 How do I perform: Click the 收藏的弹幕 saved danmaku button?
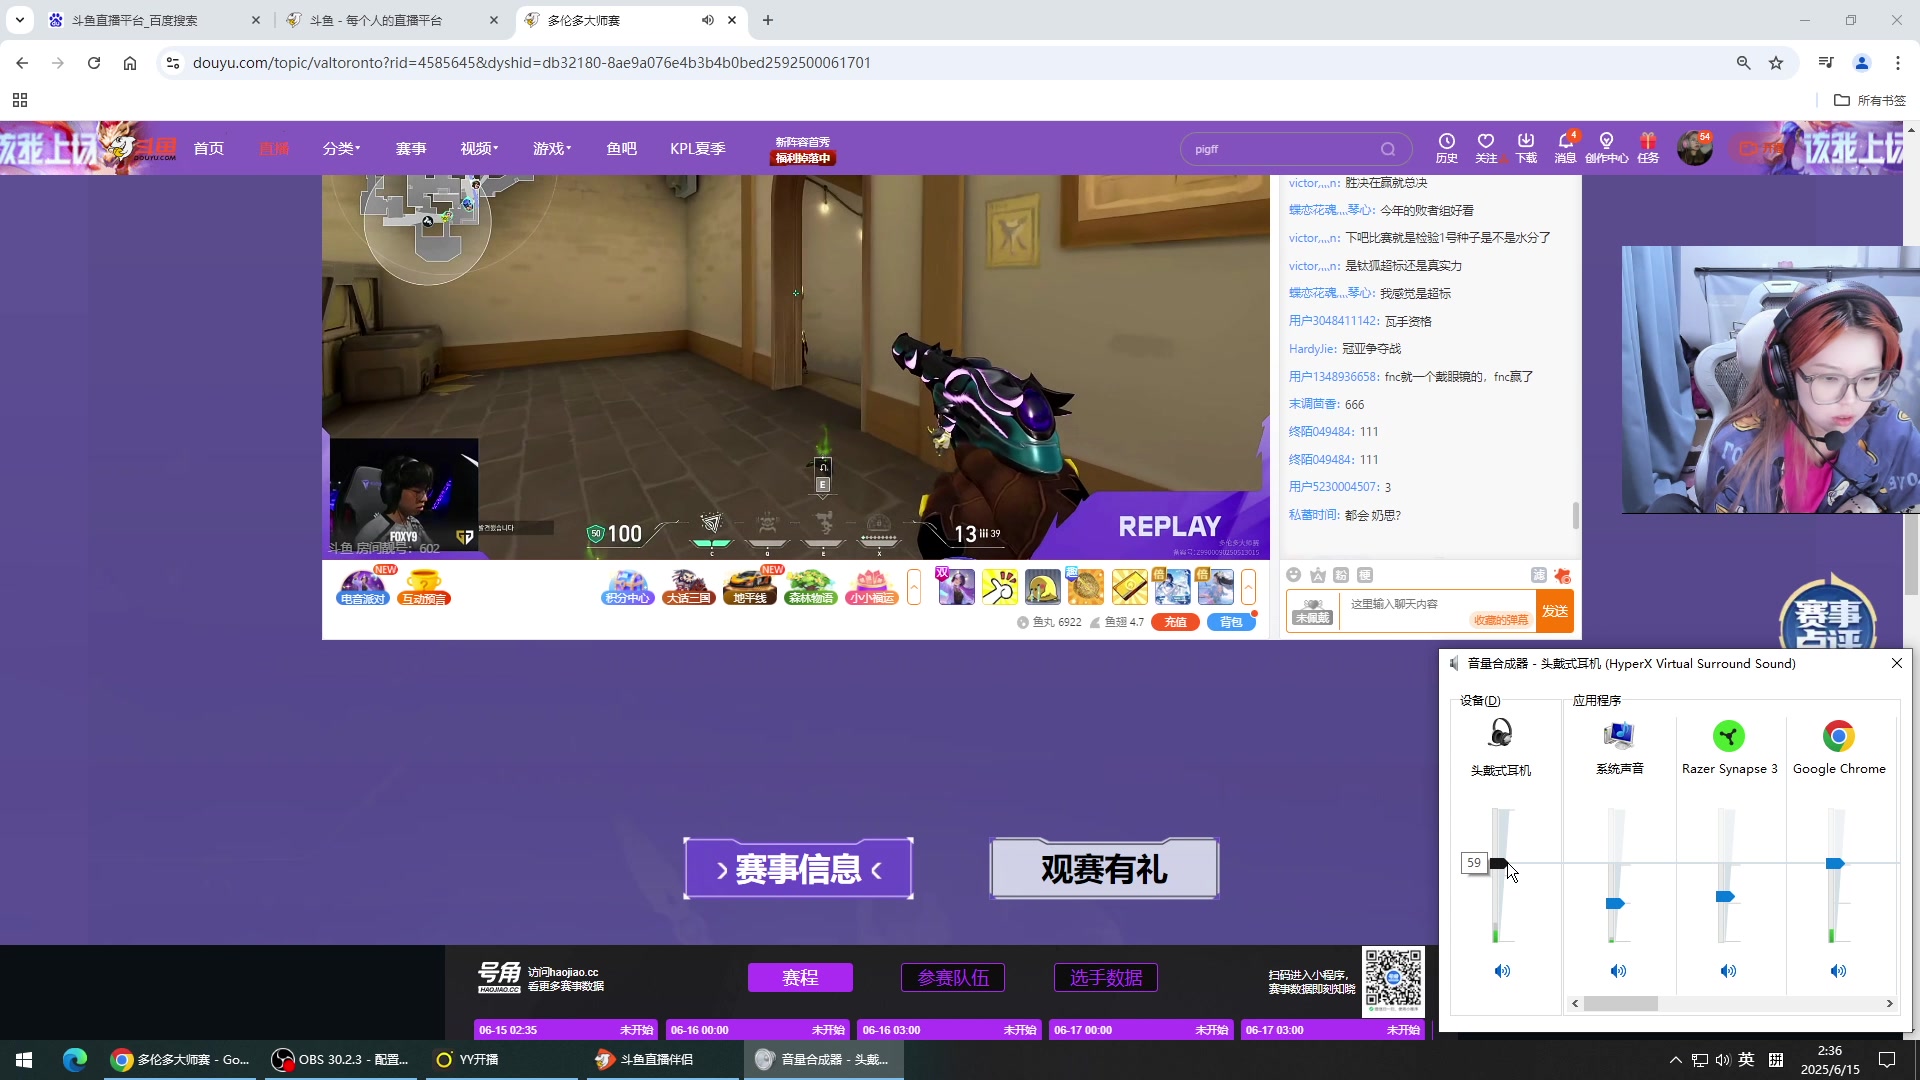tap(1501, 620)
